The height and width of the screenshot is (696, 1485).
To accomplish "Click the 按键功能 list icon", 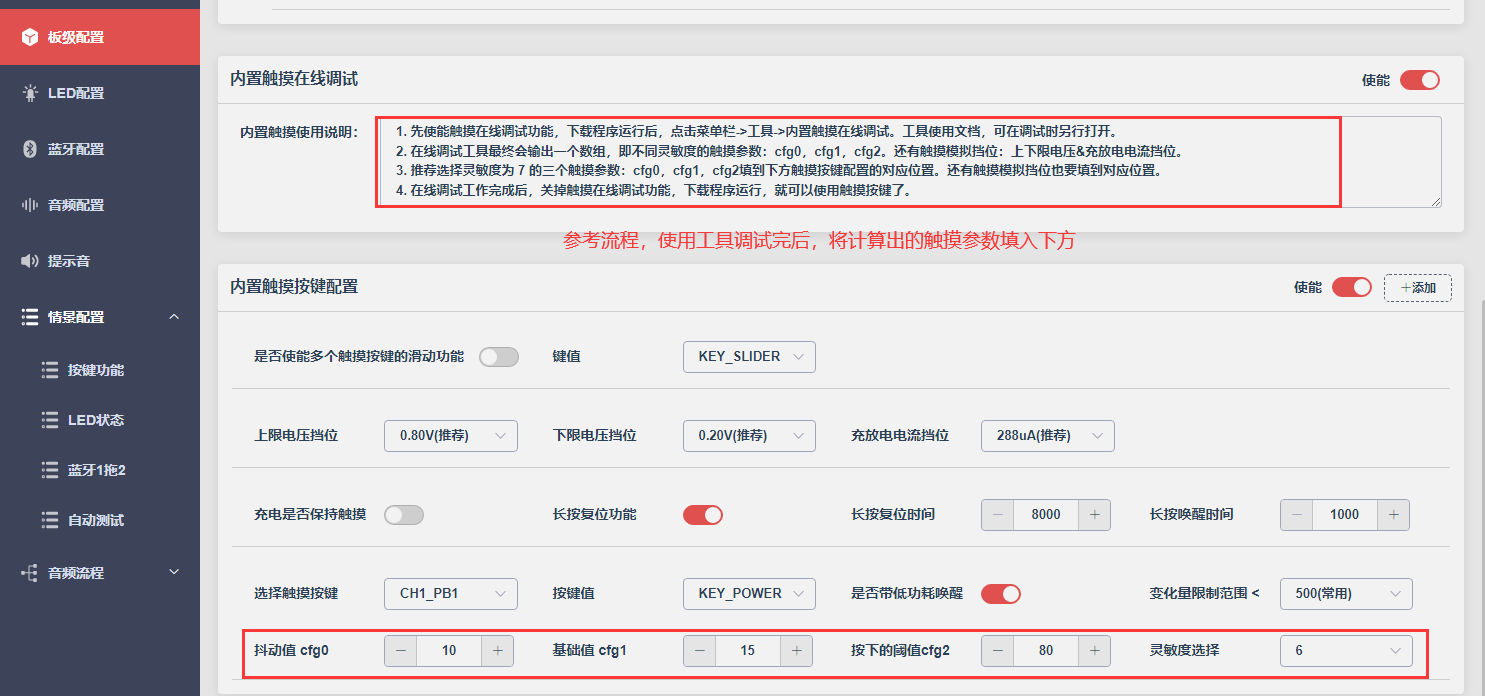I will click(50, 370).
